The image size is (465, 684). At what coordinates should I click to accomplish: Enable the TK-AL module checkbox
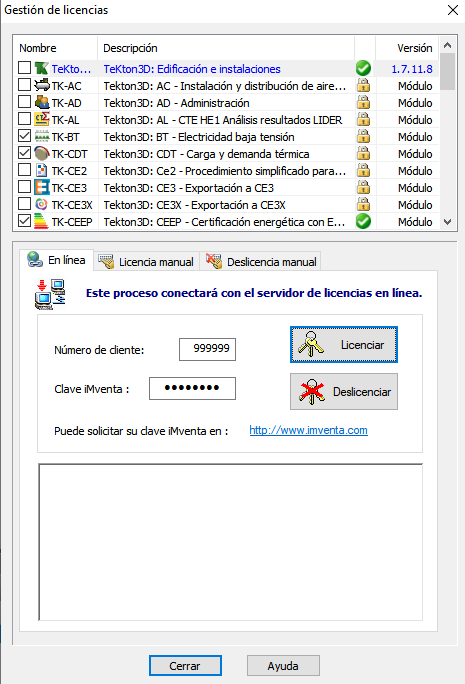click(x=24, y=119)
